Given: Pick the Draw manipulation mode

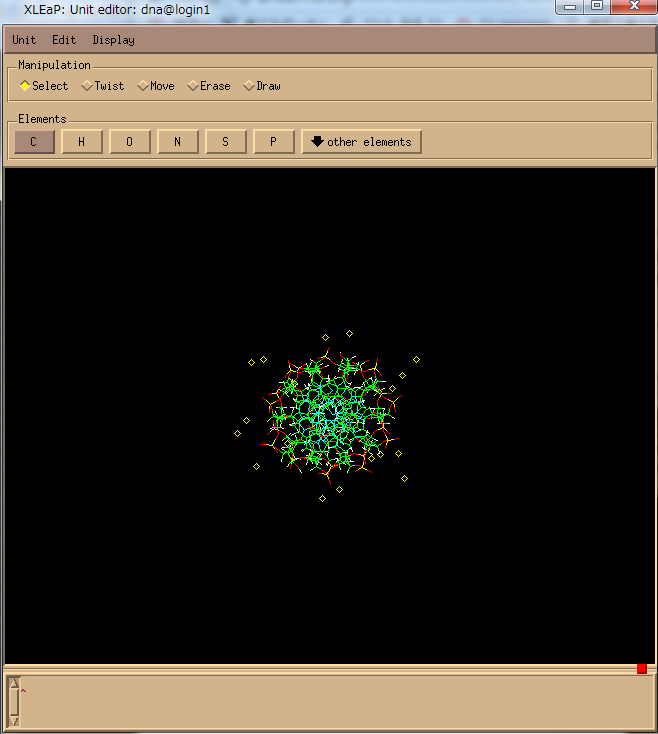Looking at the screenshot, I should 263,86.
